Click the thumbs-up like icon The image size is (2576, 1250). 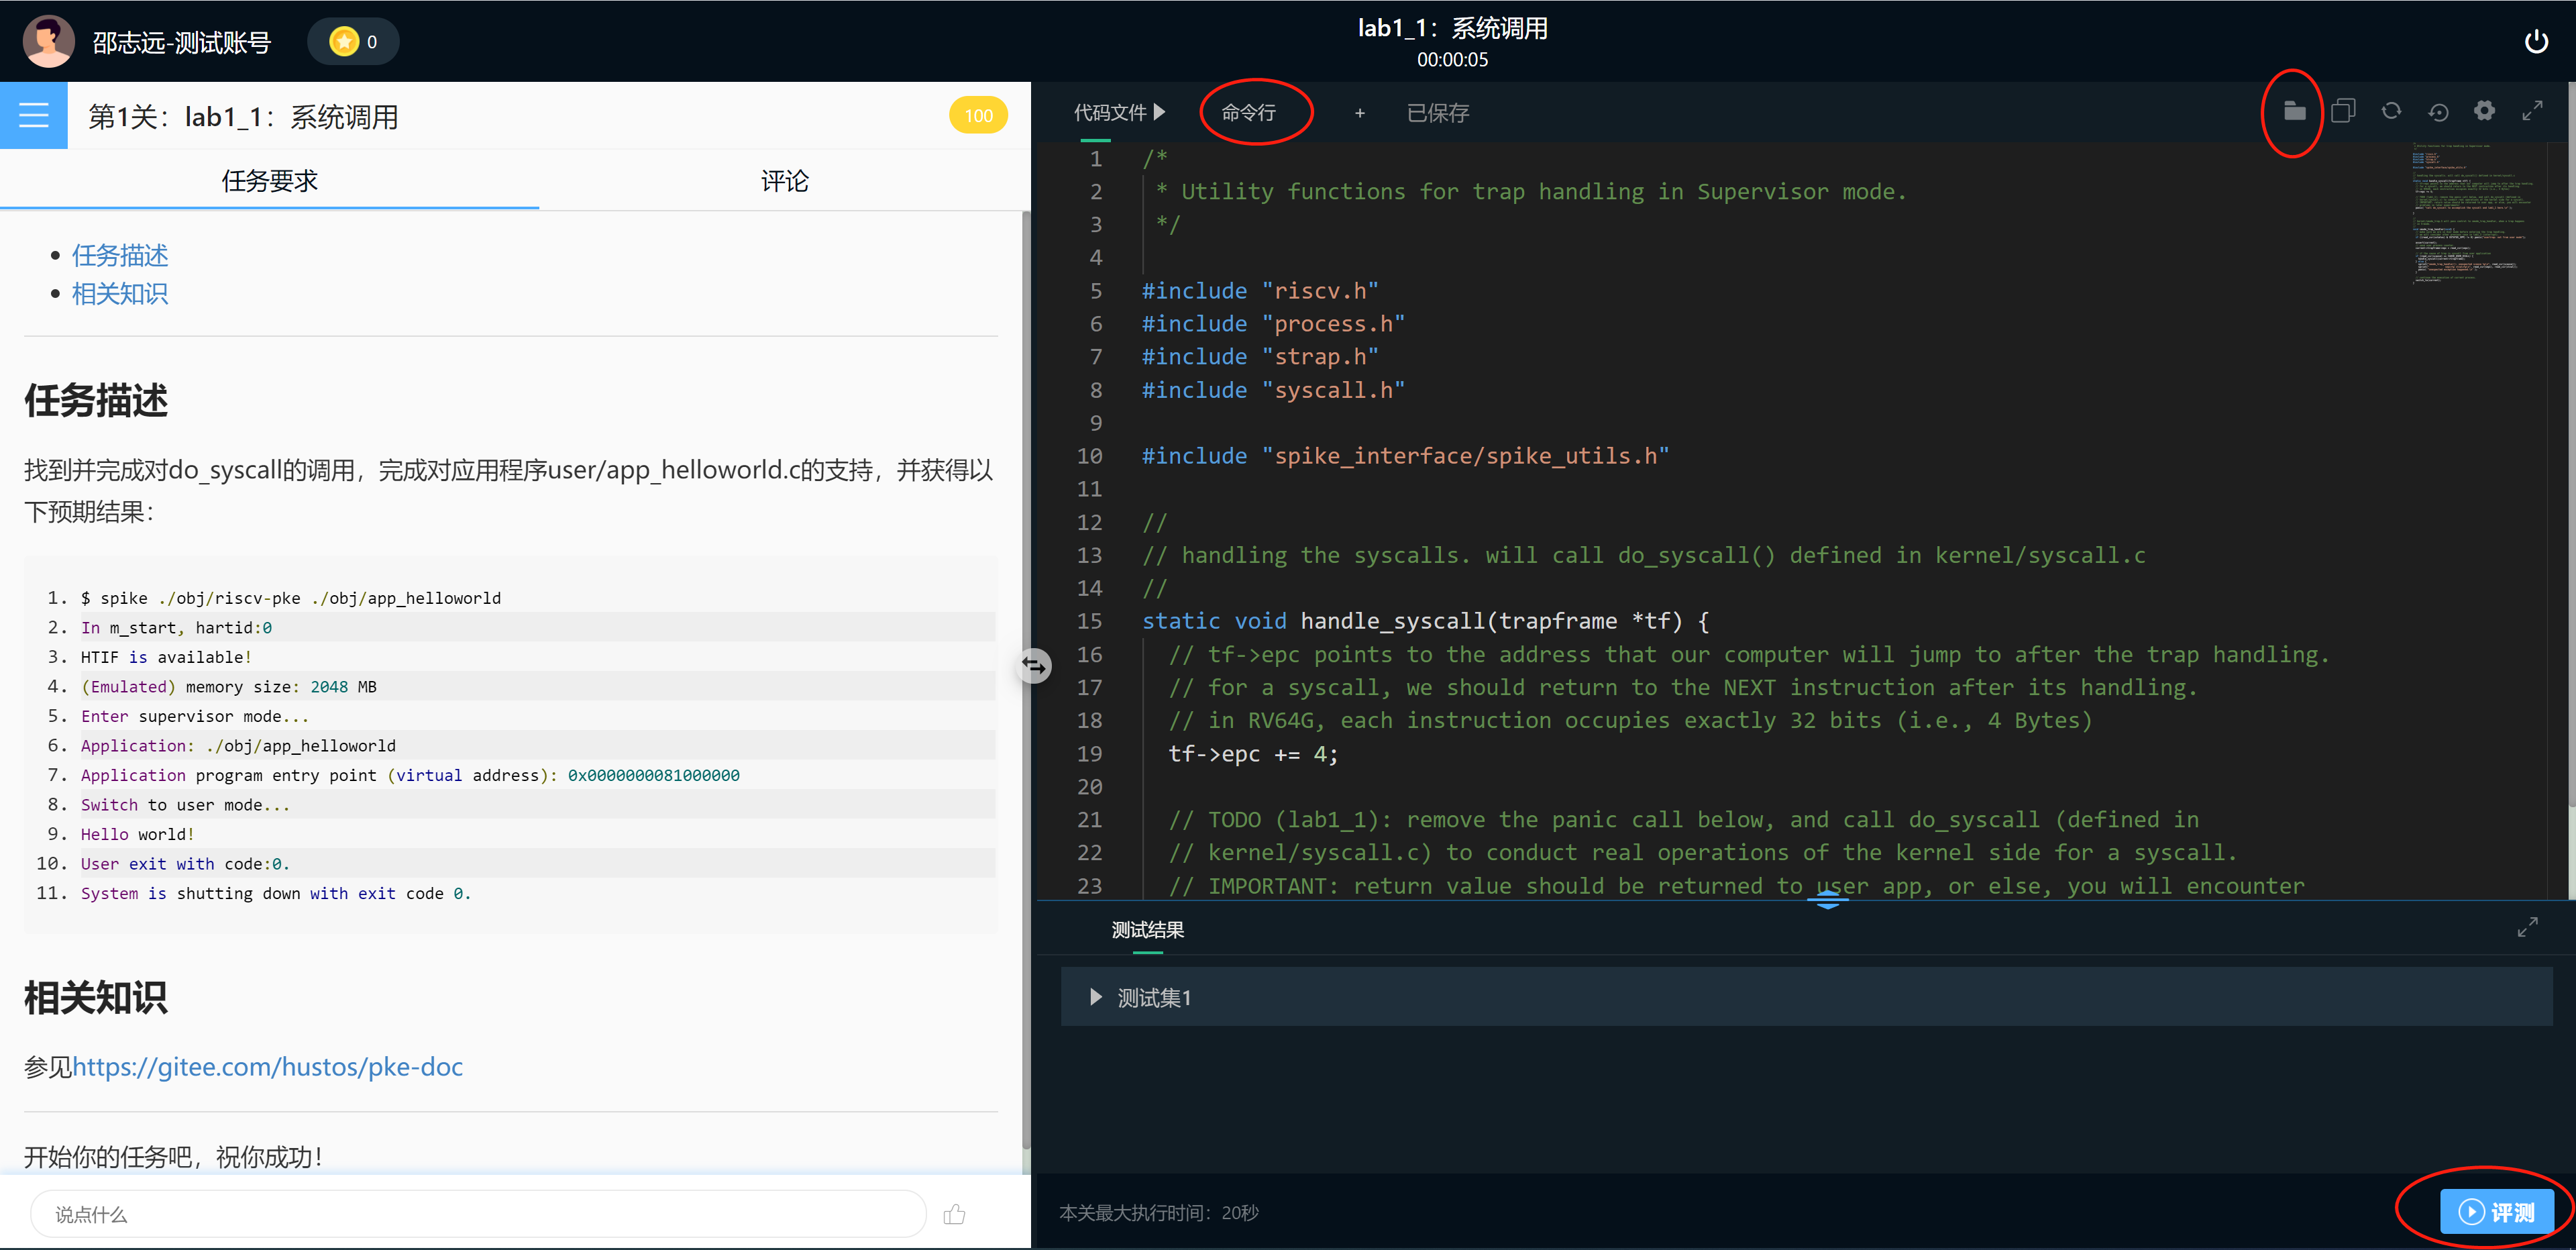click(x=955, y=1214)
